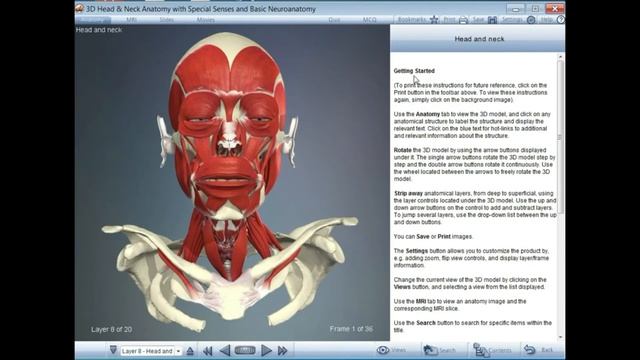Click the Help text label
The image size is (640, 360).
pyautogui.click(x=546, y=20)
